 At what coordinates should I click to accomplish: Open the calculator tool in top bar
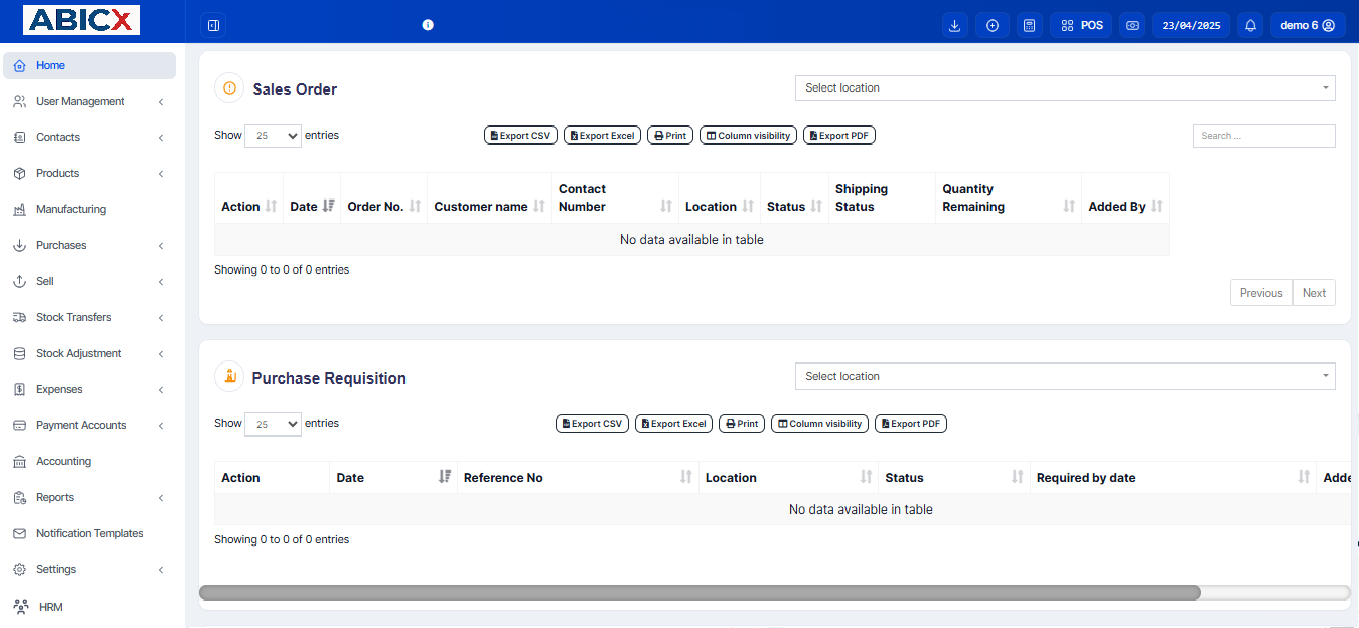pyautogui.click(x=1029, y=24)
